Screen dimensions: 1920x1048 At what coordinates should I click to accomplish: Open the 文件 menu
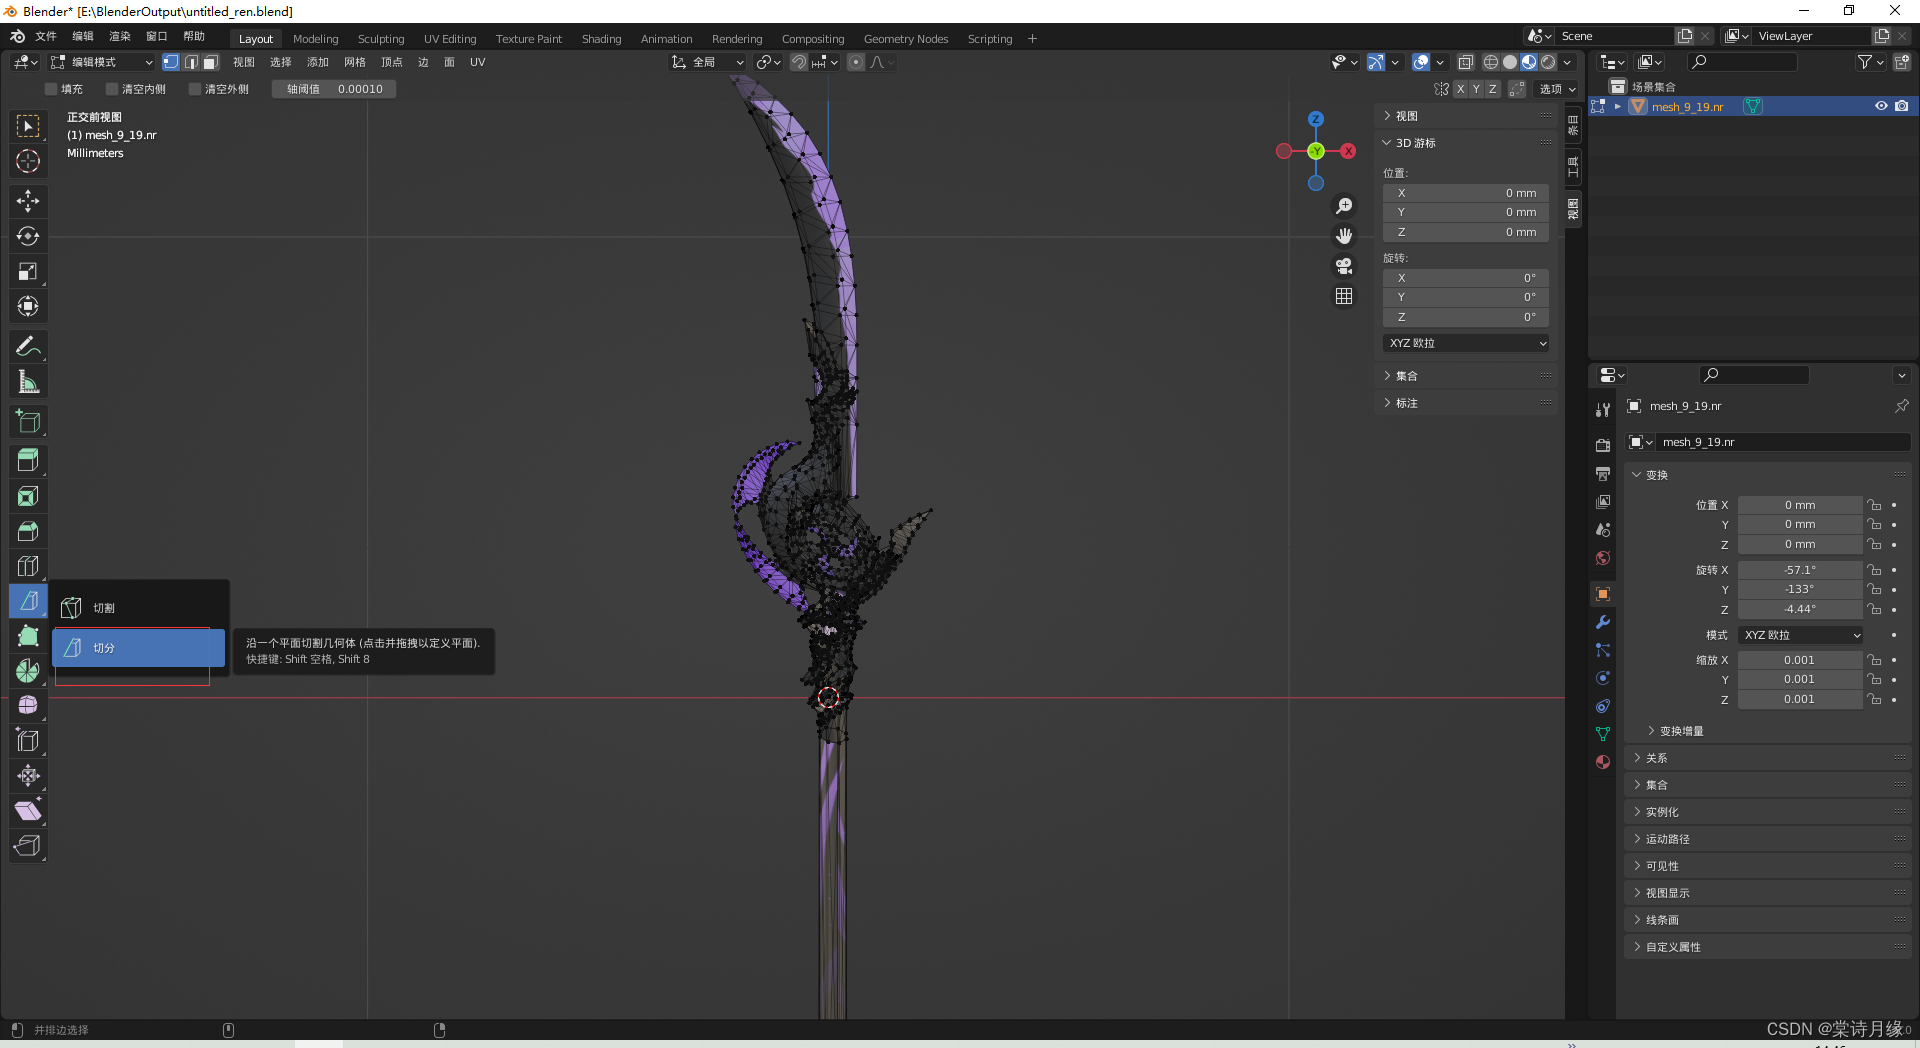(46, 36)
